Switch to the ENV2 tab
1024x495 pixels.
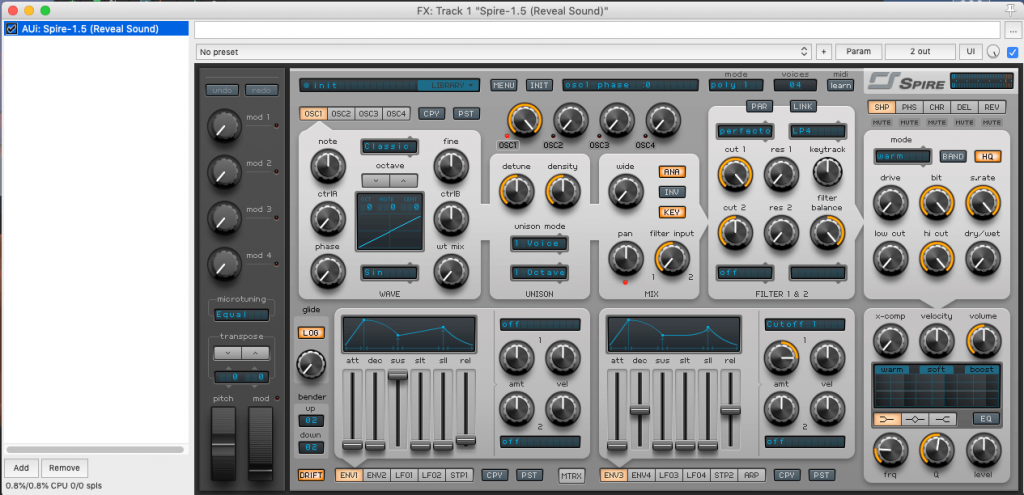376,475
